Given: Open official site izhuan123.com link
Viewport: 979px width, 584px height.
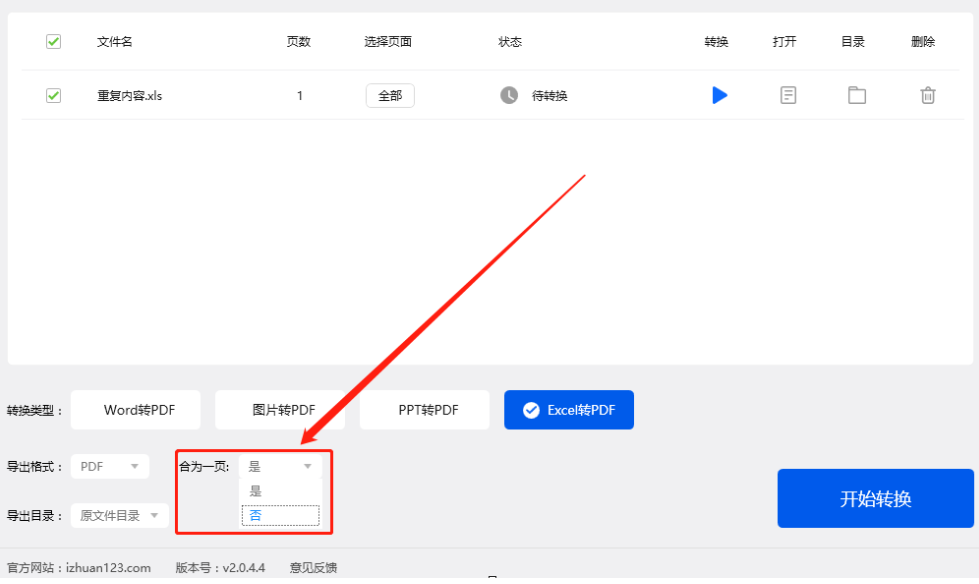Looking at the screenshot, I should 108,568.
